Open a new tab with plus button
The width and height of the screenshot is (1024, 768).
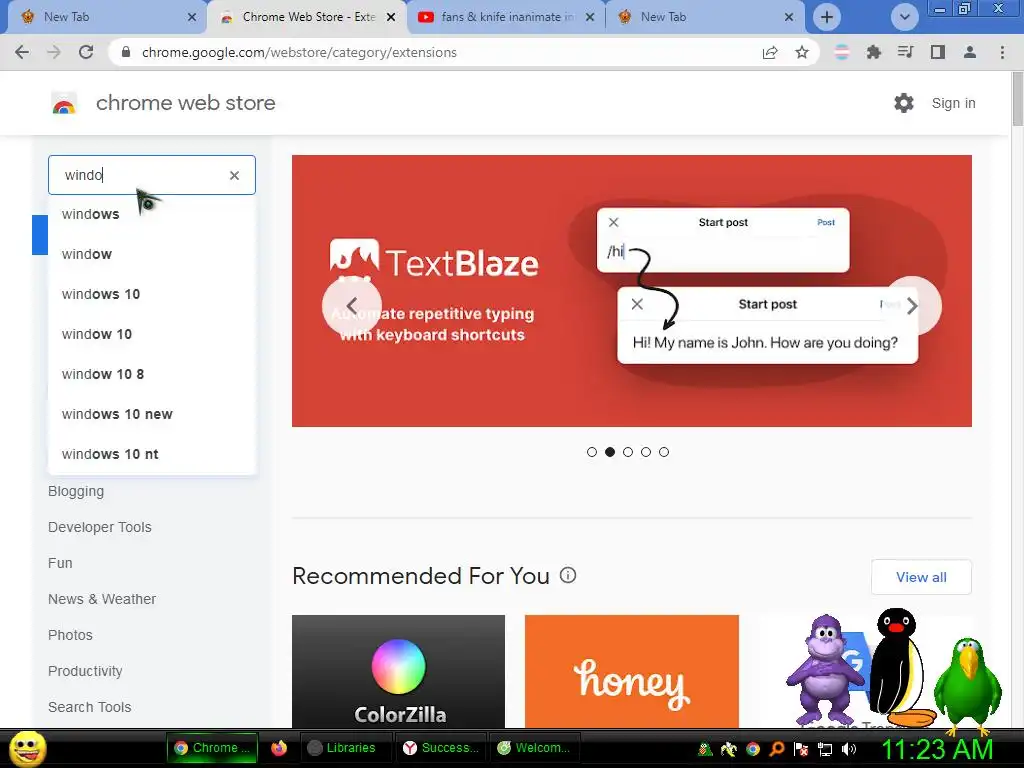(827, 17)
